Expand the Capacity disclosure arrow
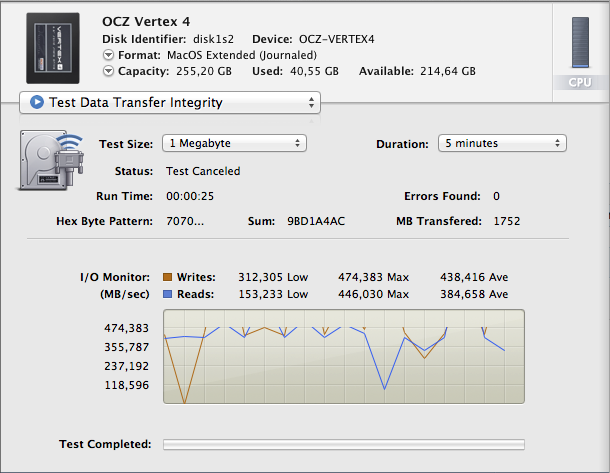 coord(108,71)
